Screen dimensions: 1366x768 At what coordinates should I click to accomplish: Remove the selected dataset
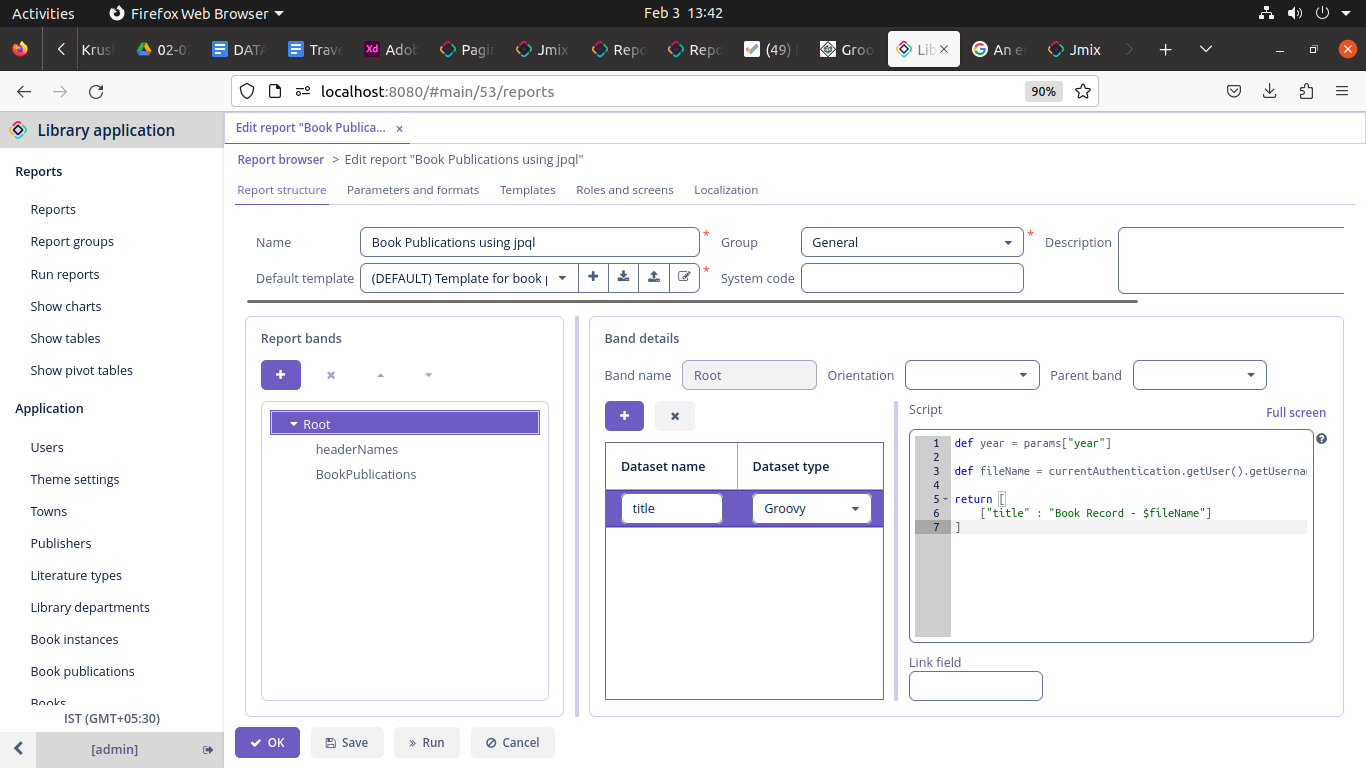pos(675,416)
